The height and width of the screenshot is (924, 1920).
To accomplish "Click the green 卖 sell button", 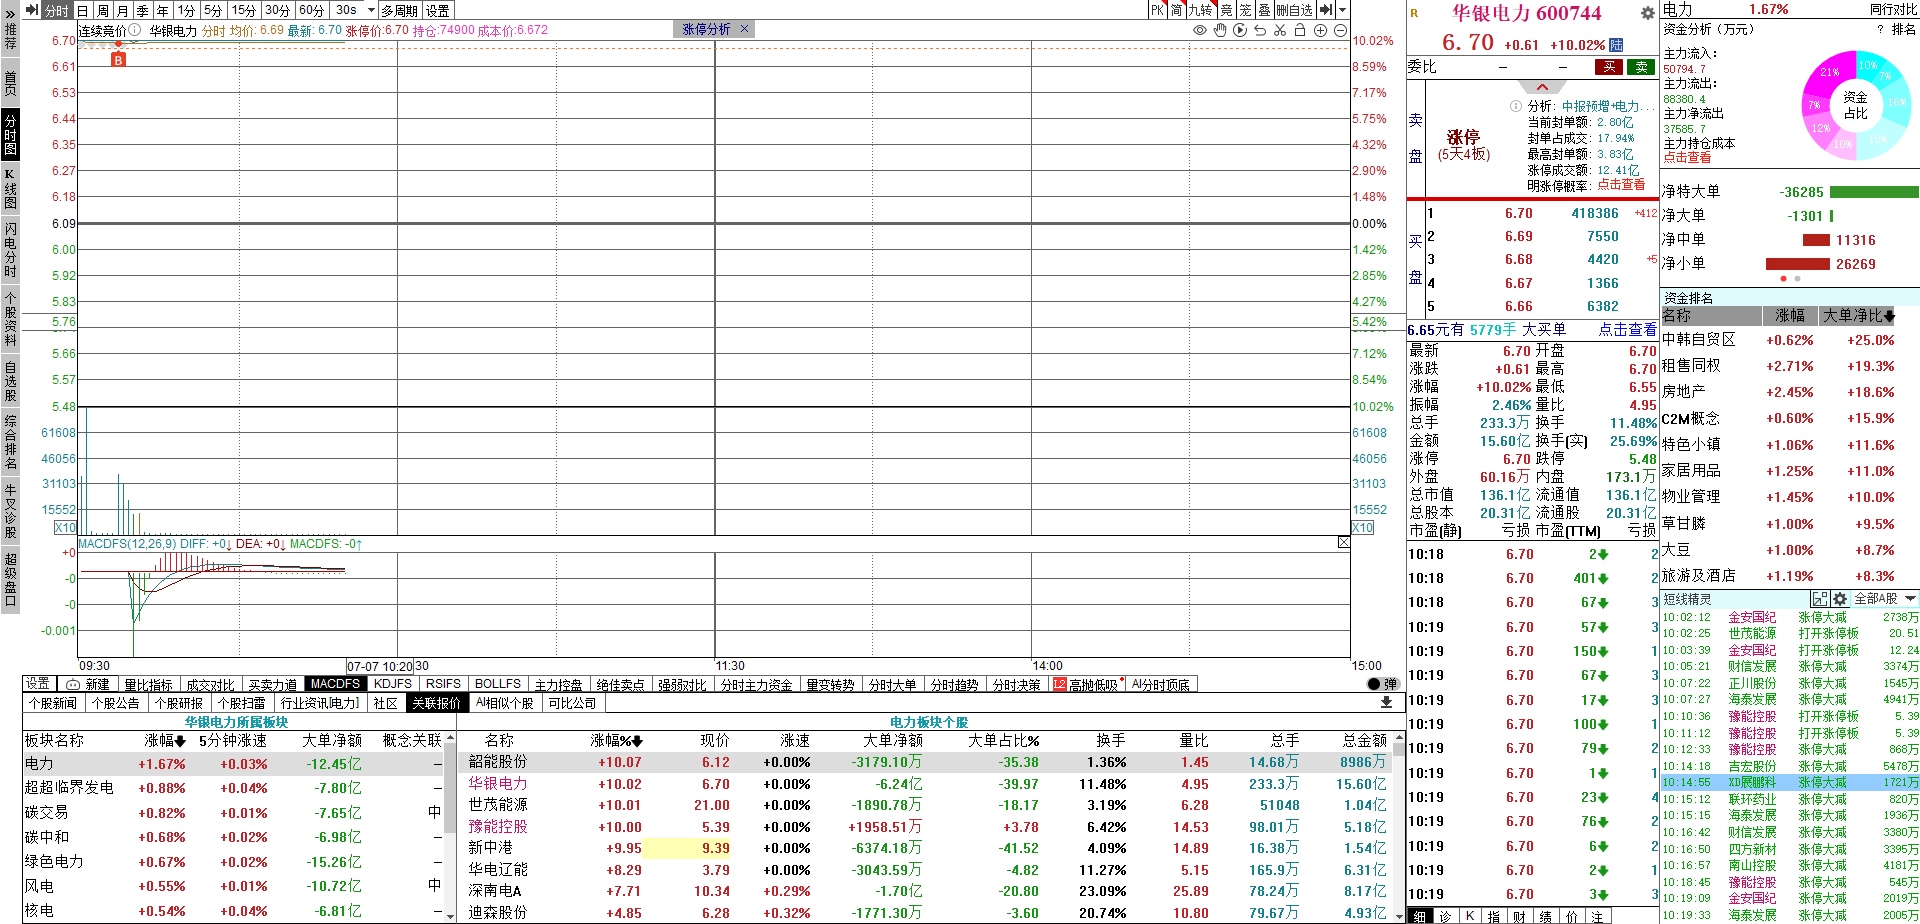I will [x=1641, y=67].
